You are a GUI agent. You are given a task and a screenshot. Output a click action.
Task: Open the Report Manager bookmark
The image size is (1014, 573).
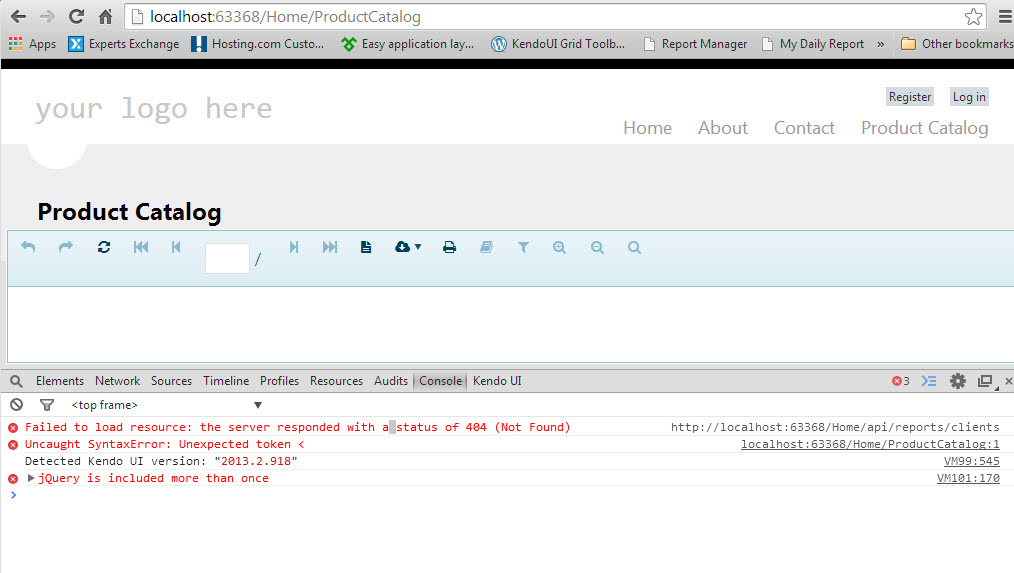pyautogui.click(x=695, y=44)
